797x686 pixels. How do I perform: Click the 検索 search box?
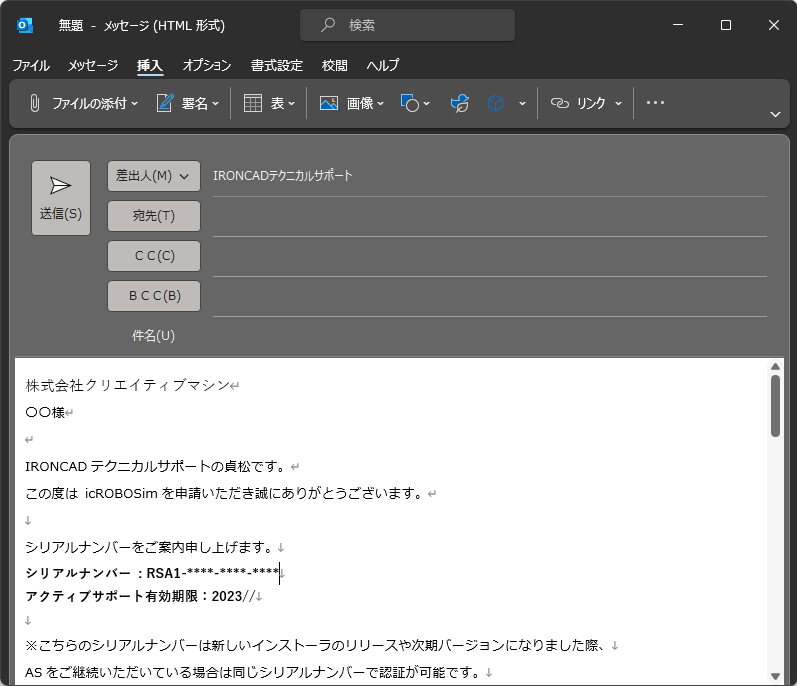click(x=407, y=25)
